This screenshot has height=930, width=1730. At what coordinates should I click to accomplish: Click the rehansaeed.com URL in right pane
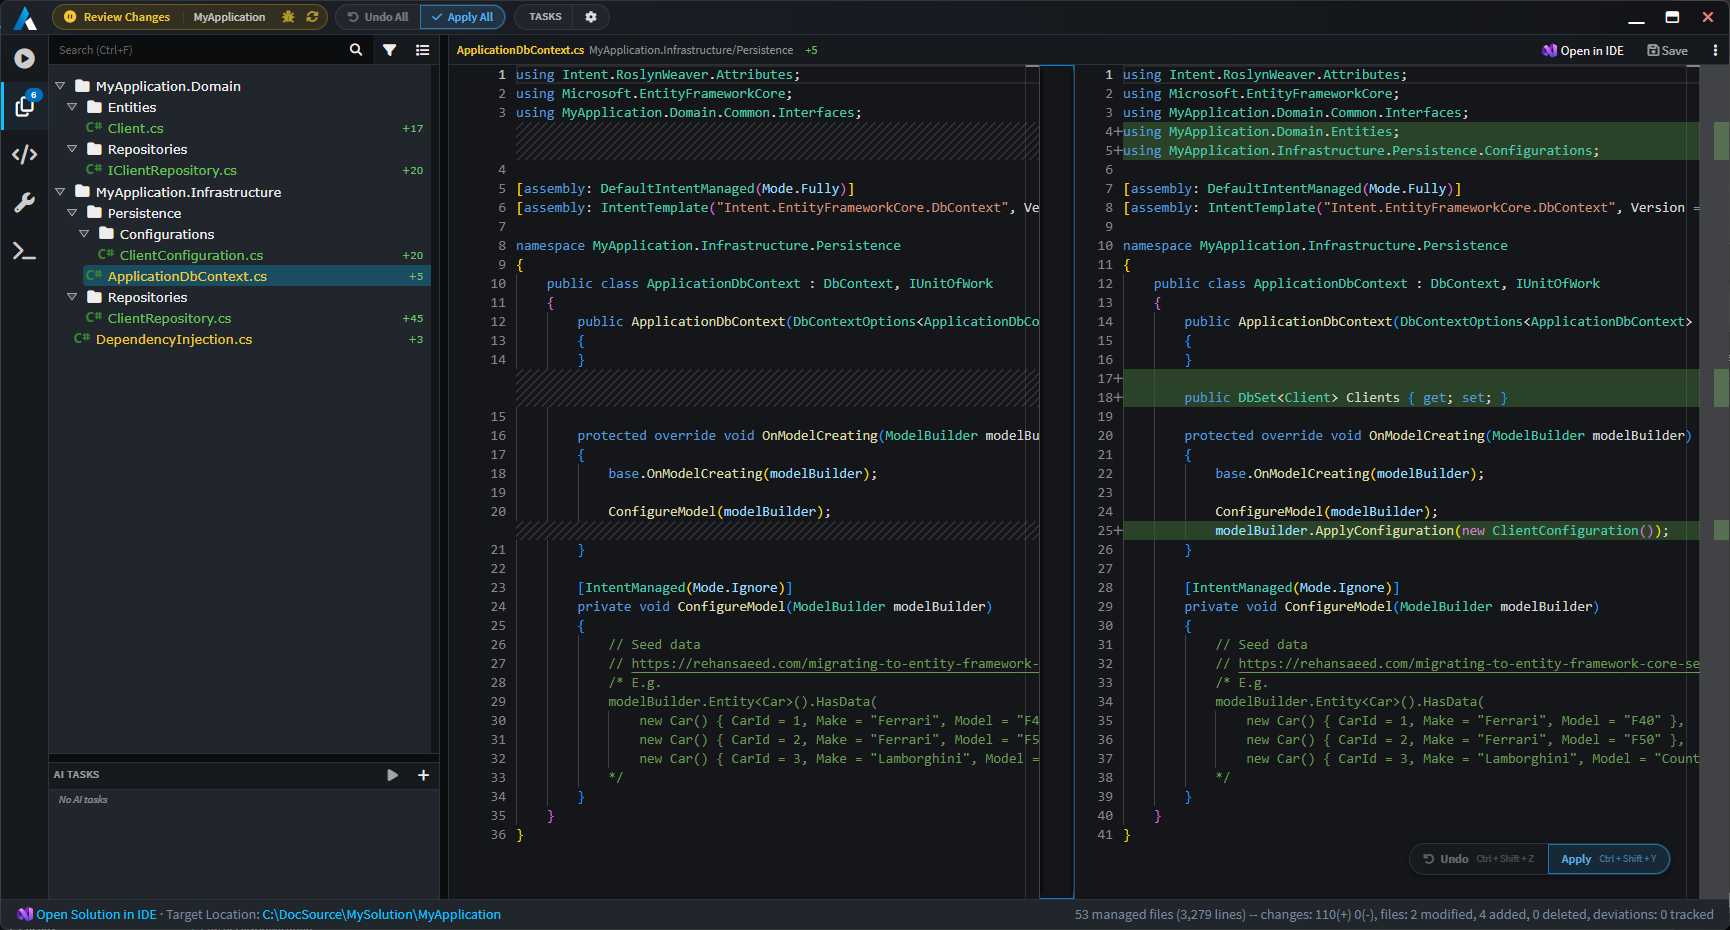coord(1468,663)
